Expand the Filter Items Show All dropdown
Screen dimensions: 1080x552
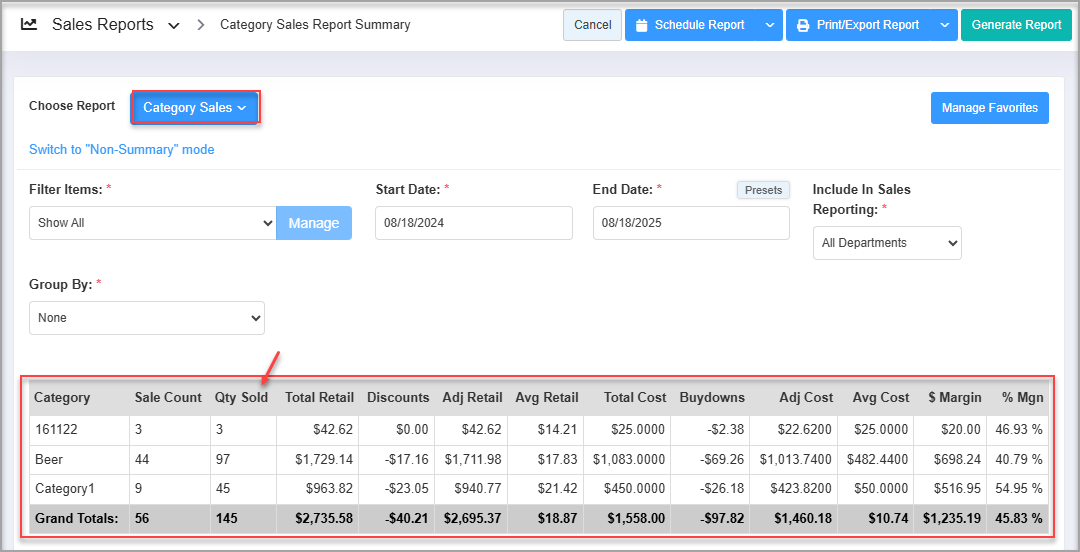[151, 223]
